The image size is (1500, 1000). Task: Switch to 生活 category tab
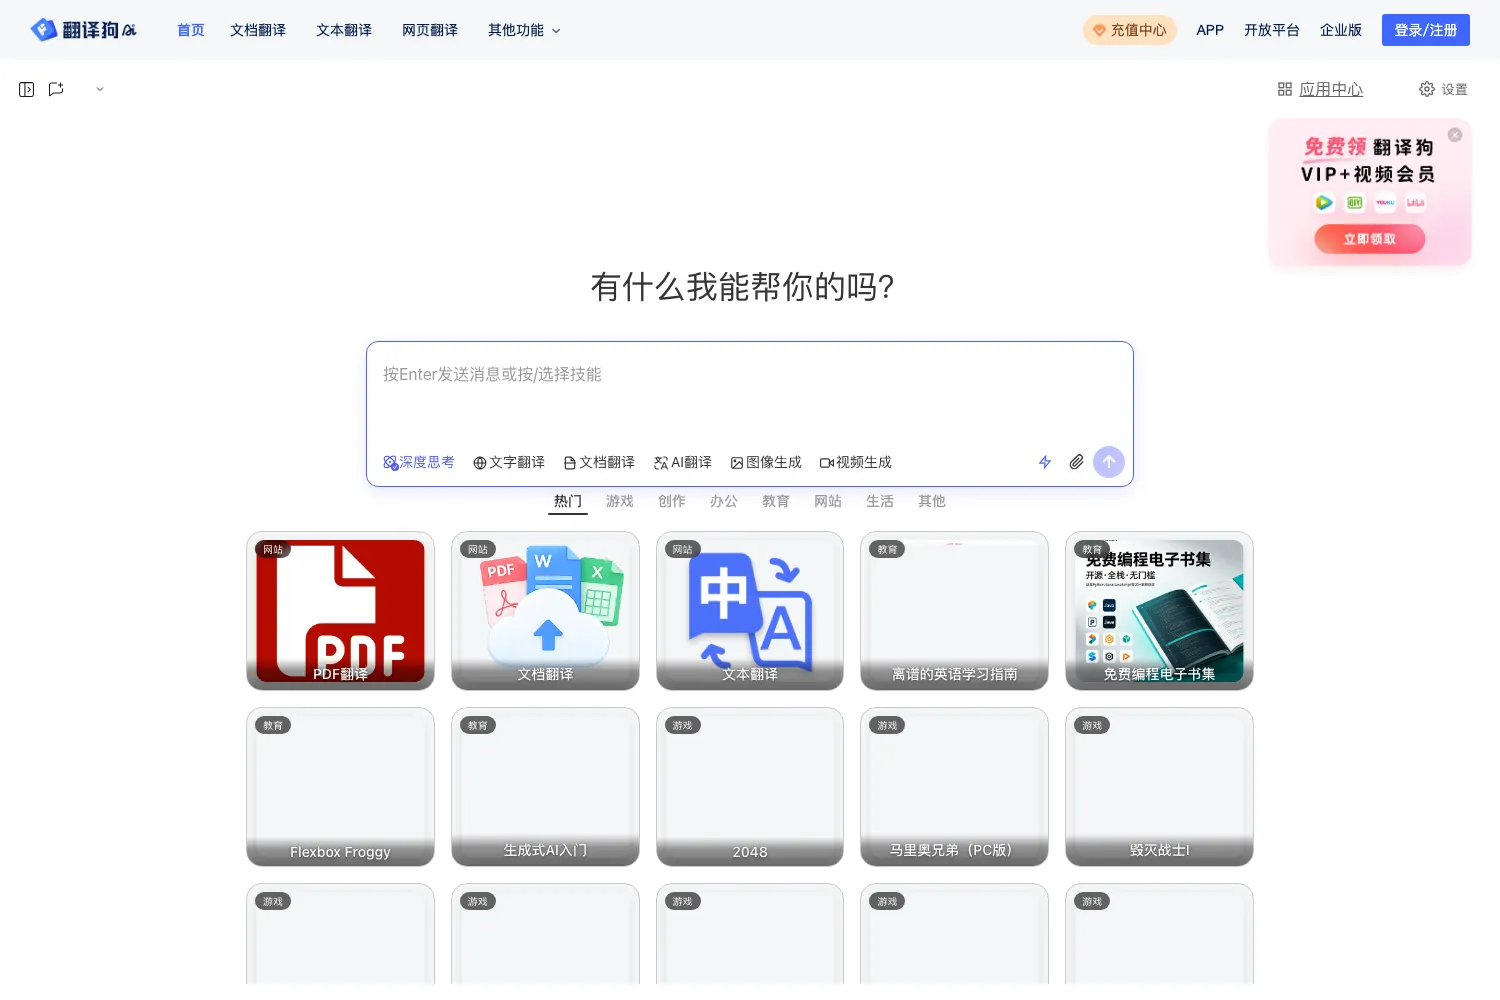pos(880,502)
